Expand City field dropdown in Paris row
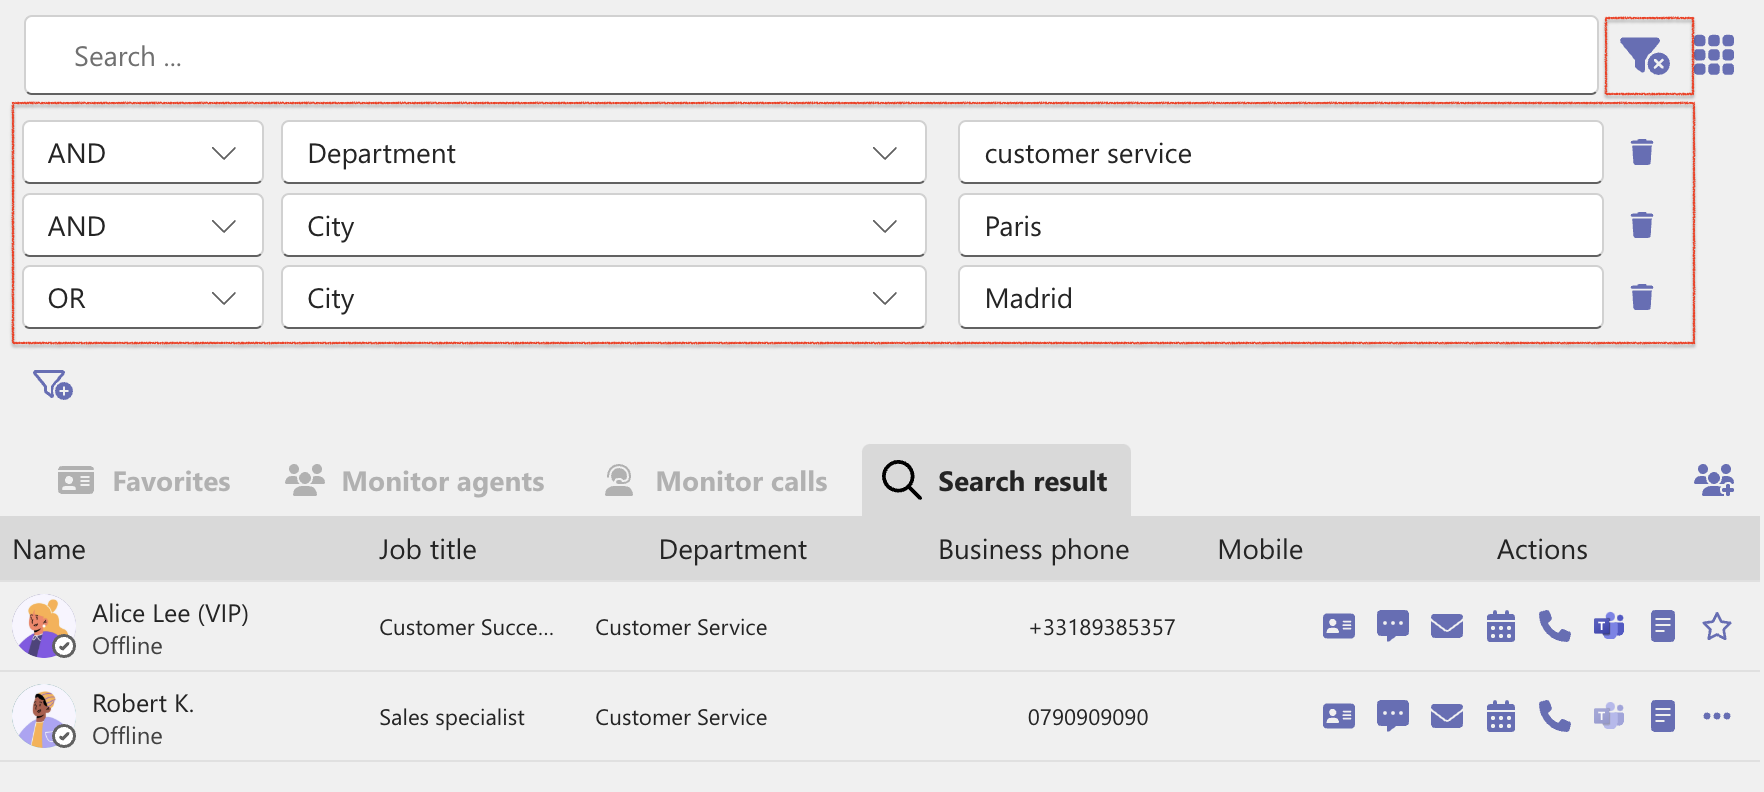 [604, 226]
